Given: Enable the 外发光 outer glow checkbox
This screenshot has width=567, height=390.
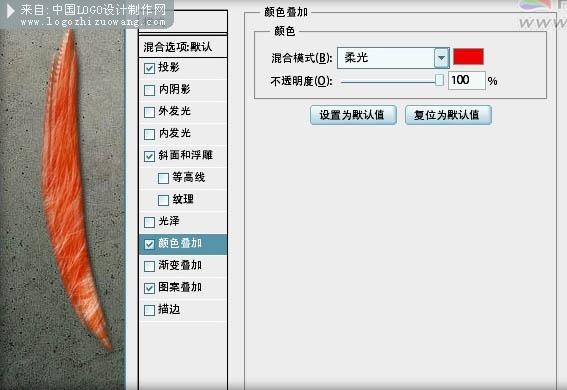Looking at the screenshot, I should (x=149, y=112).
